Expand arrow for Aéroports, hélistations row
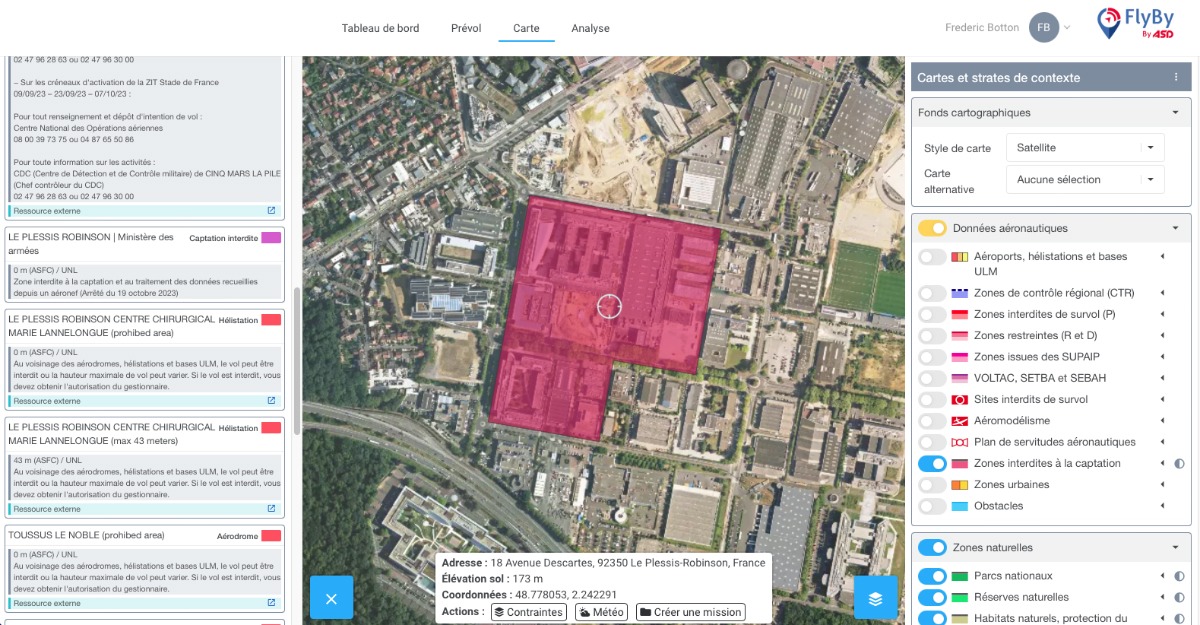1200x625 pixels. point(1162,257)
